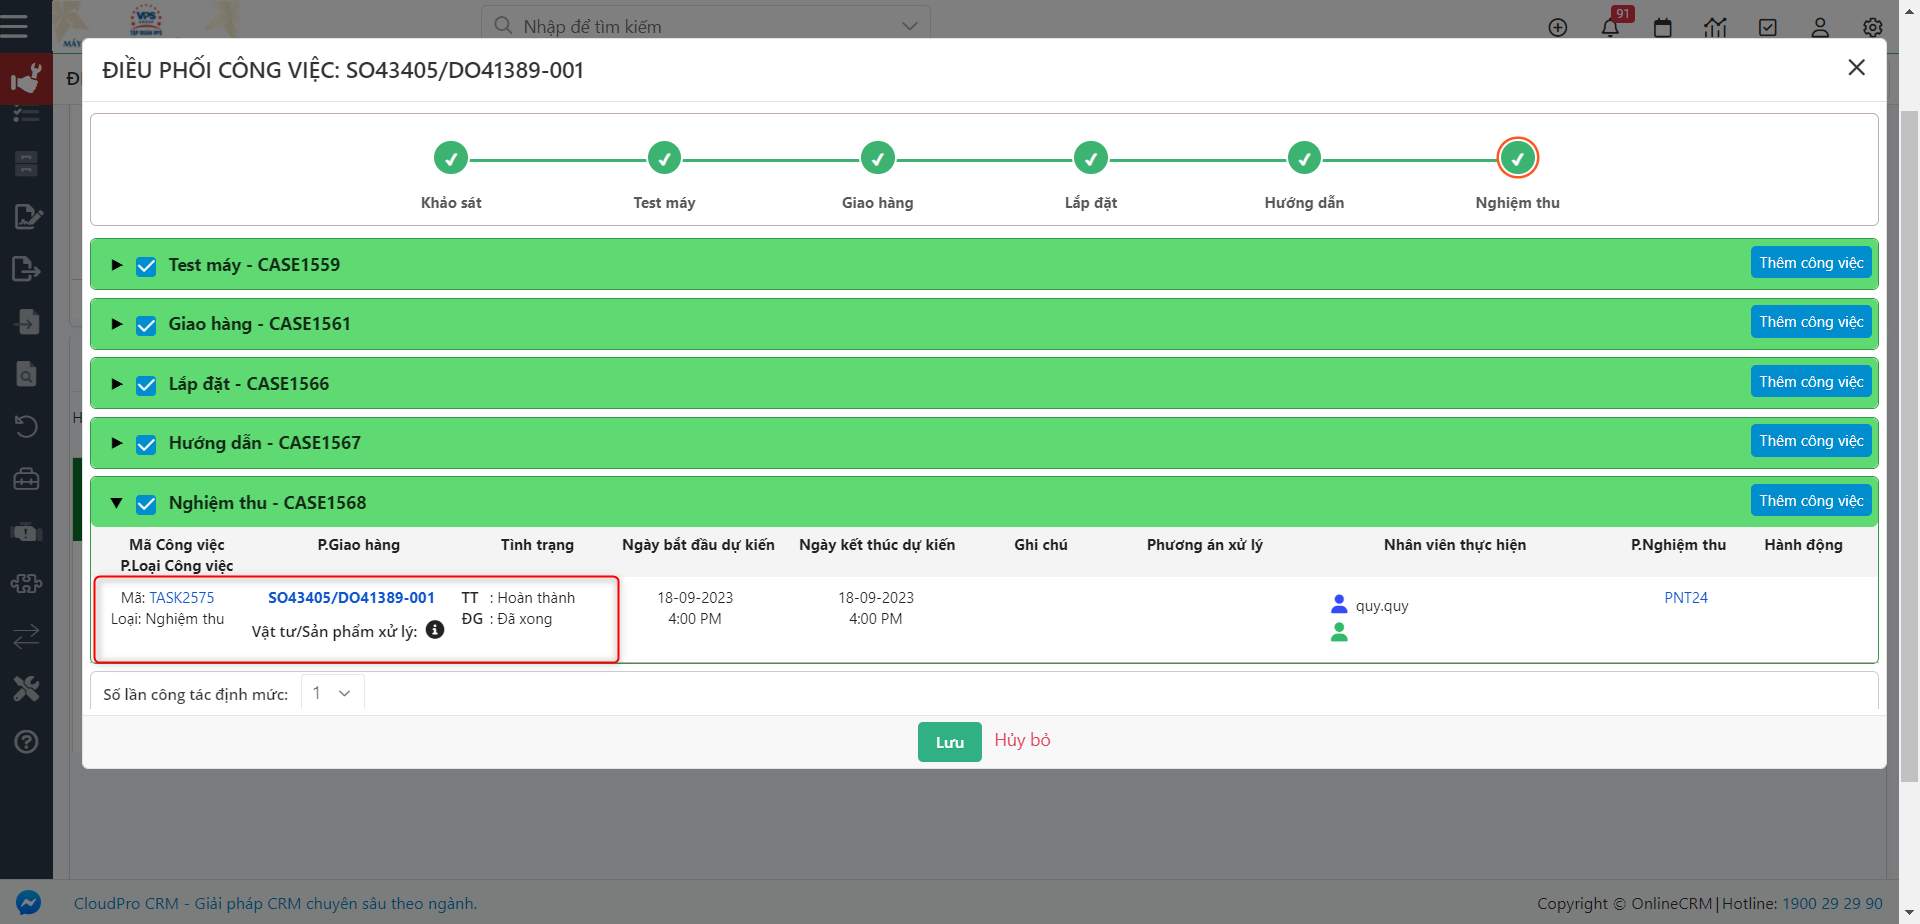Open the puzzle piece modules icon
Viewport: 1920px width, 924px height.
pos(26,583)
